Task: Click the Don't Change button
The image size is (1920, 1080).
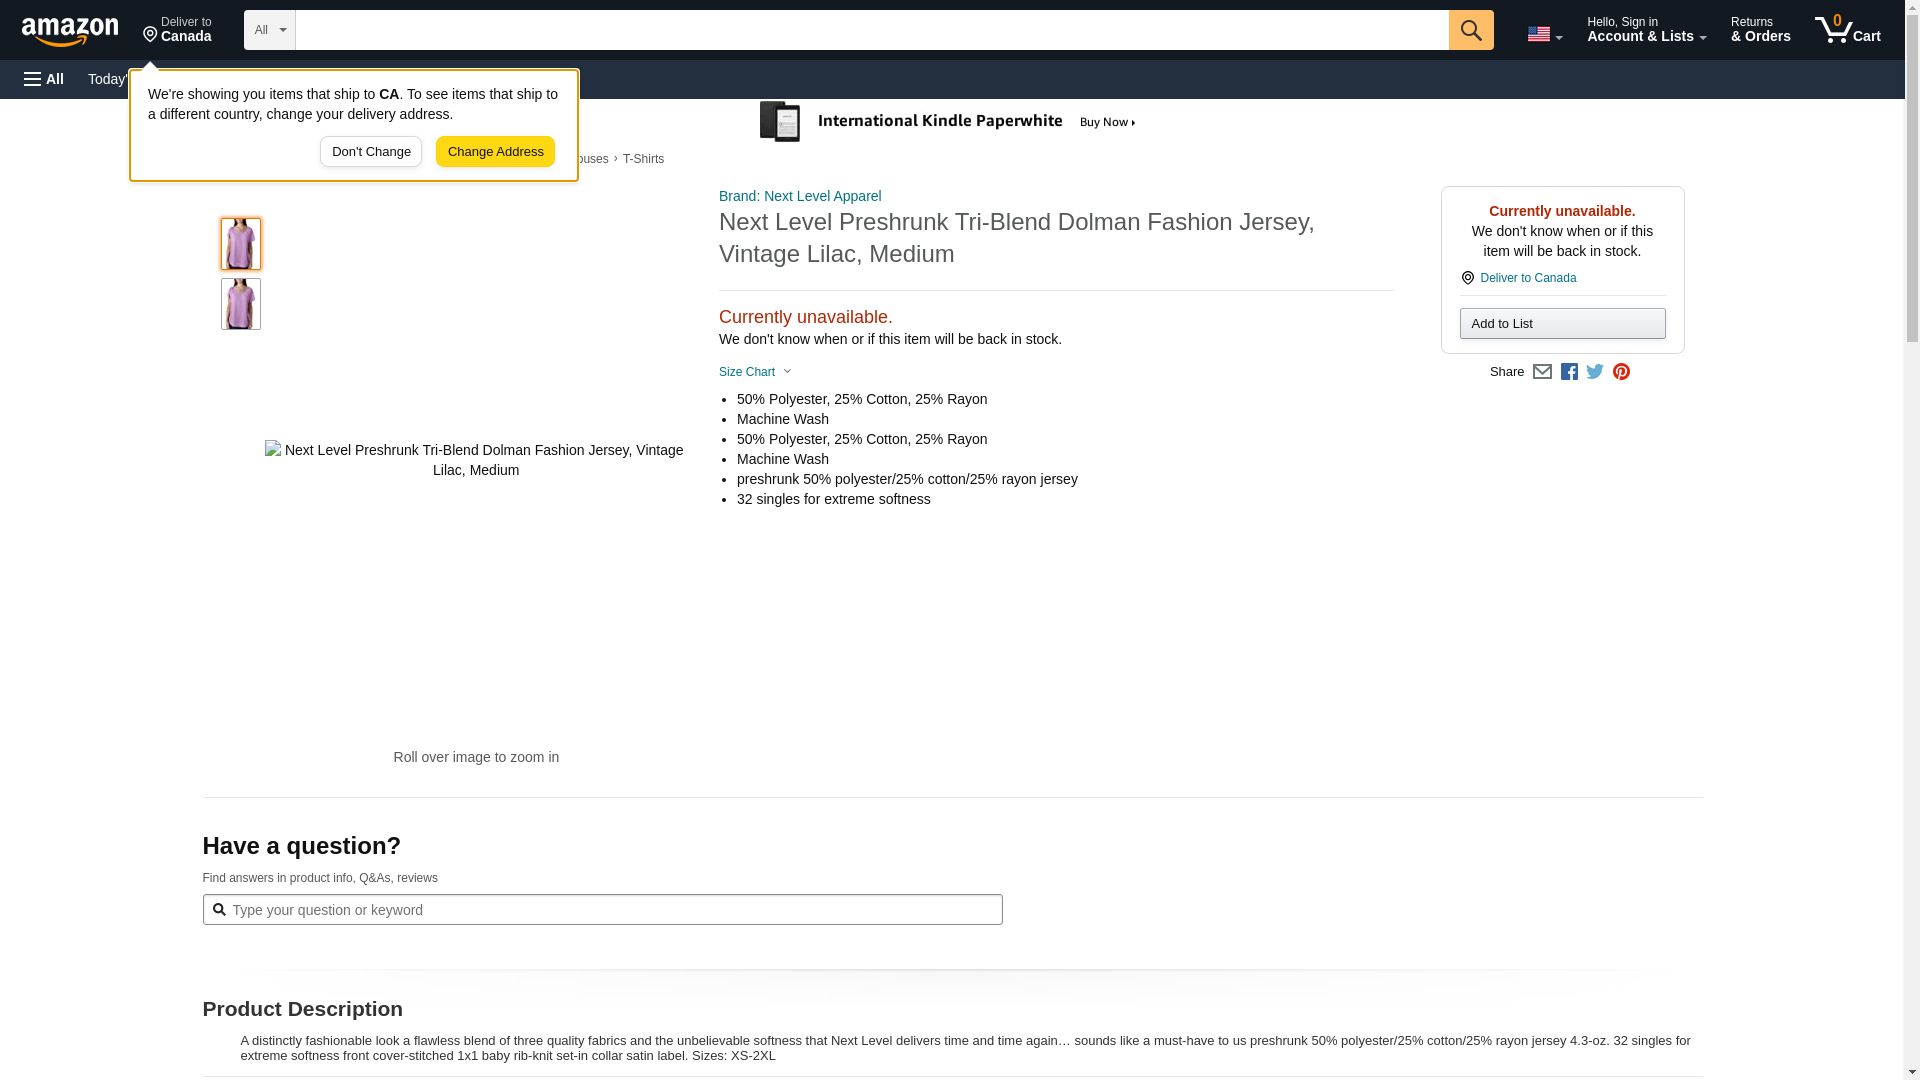Action: 371,152
